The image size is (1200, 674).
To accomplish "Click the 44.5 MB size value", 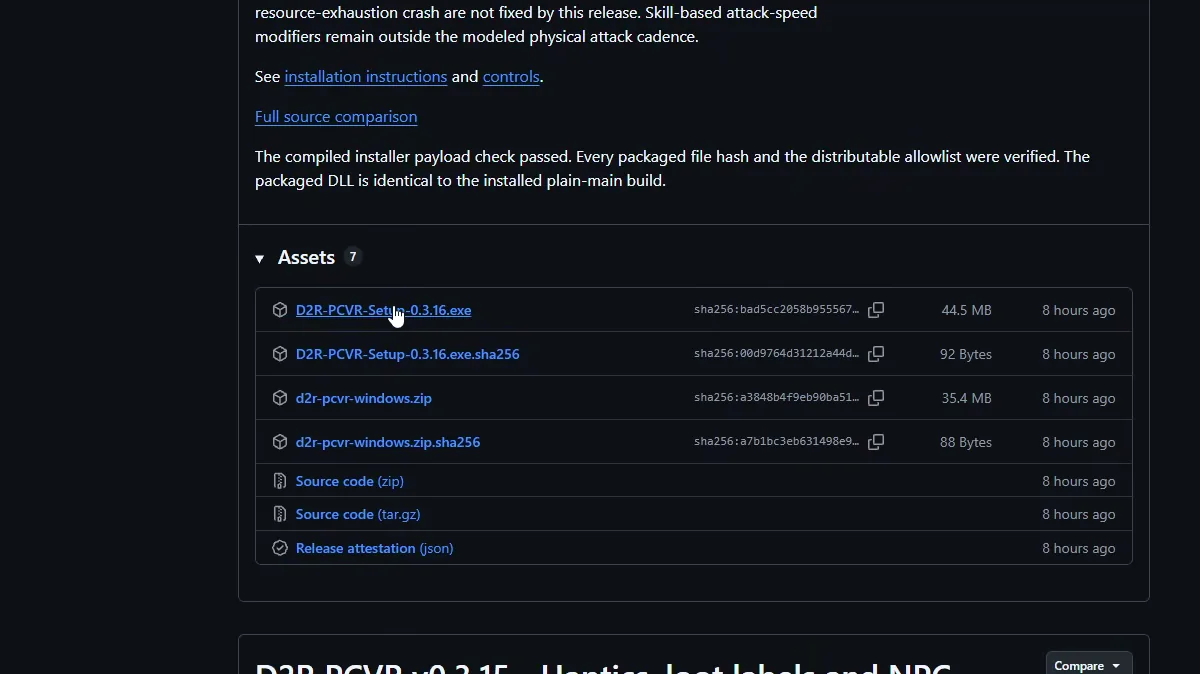I will (x=966, y=310).
